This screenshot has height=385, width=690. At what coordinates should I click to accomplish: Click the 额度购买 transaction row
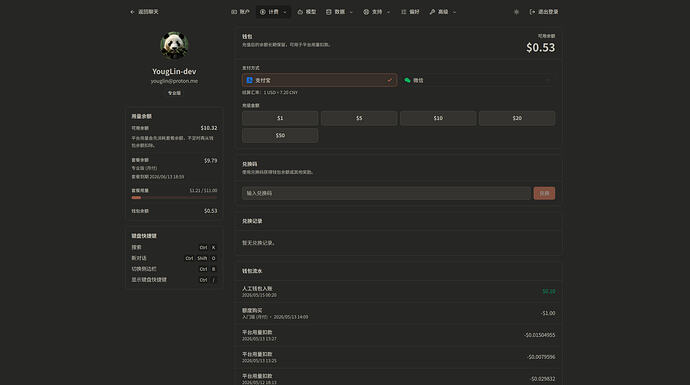[x=398, y=313]
